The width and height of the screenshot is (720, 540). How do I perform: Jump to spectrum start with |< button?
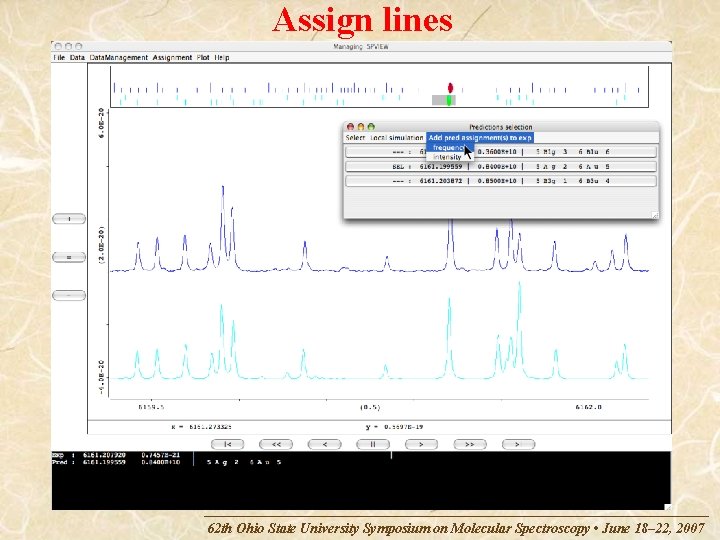[x=227, y=444]
